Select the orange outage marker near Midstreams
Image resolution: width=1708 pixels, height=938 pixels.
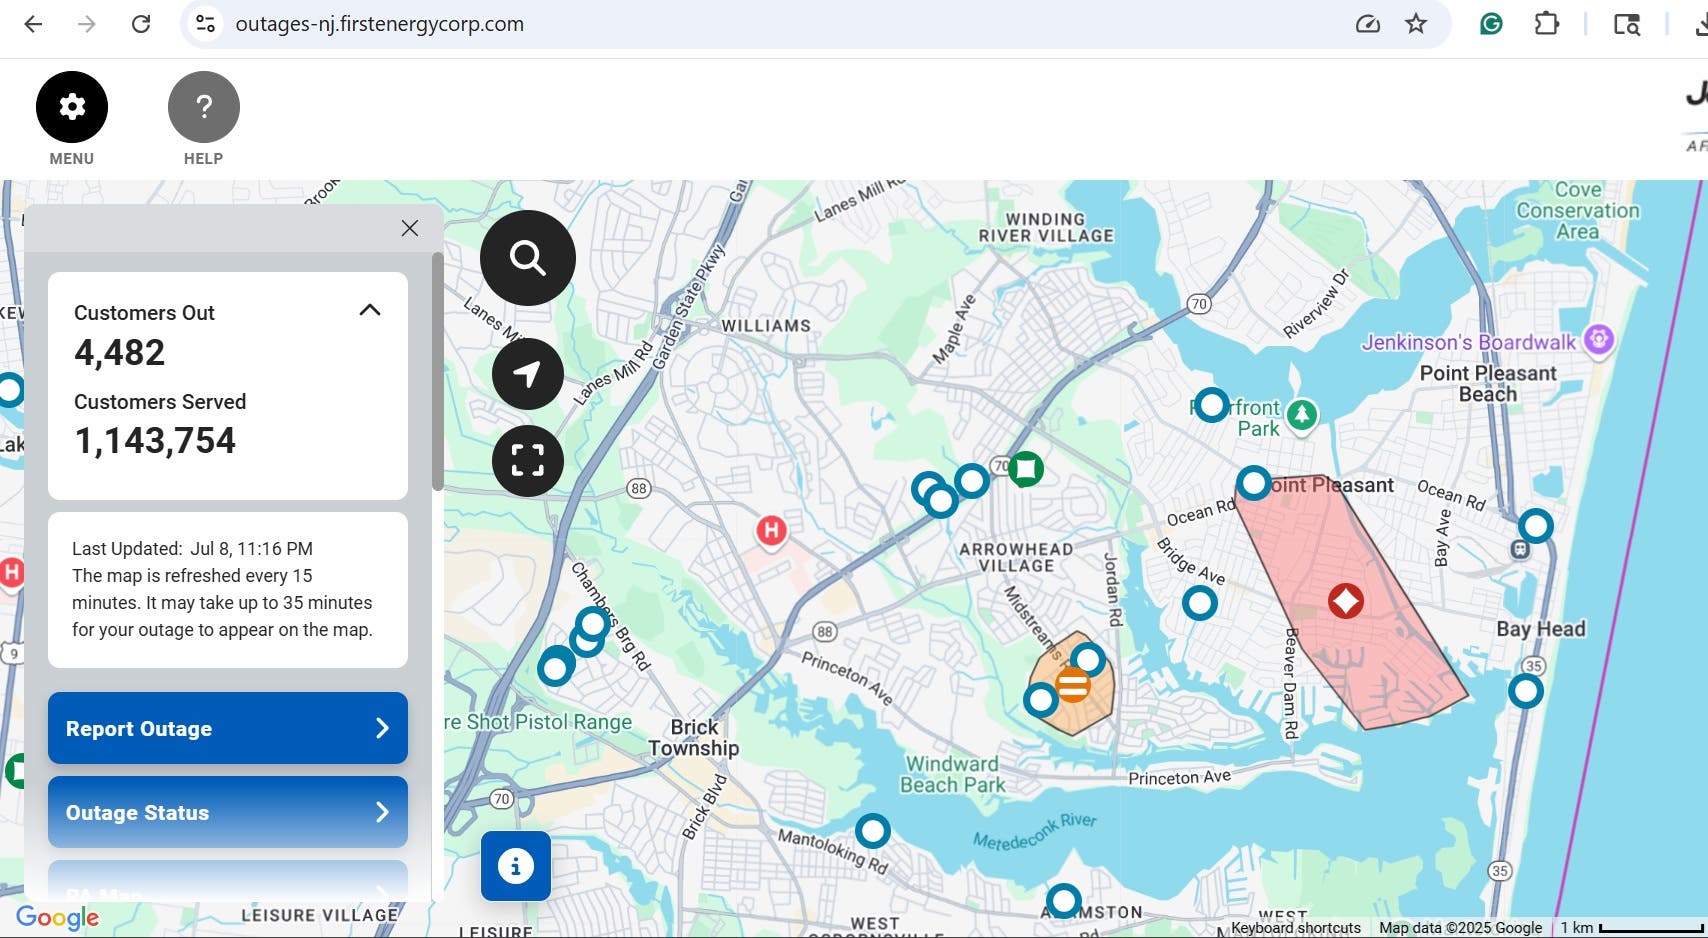[x=1073, y=686]
